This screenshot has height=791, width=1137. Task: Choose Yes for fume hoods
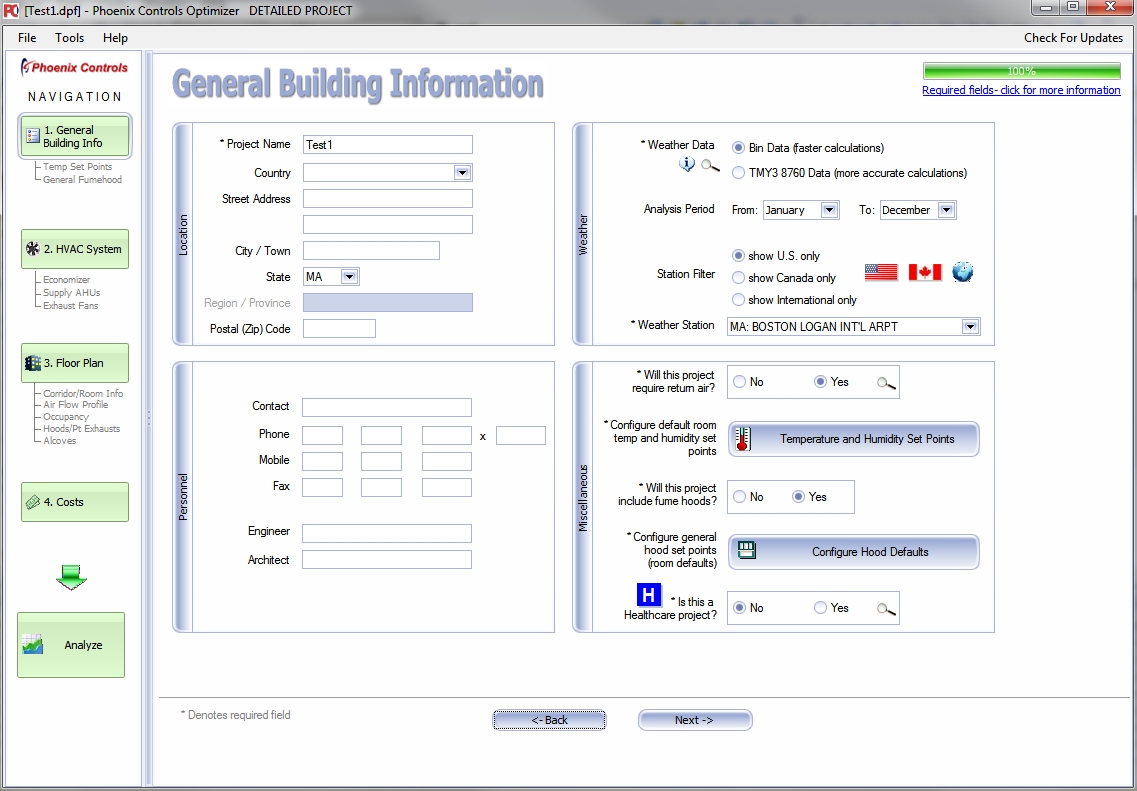pos(798,497)
